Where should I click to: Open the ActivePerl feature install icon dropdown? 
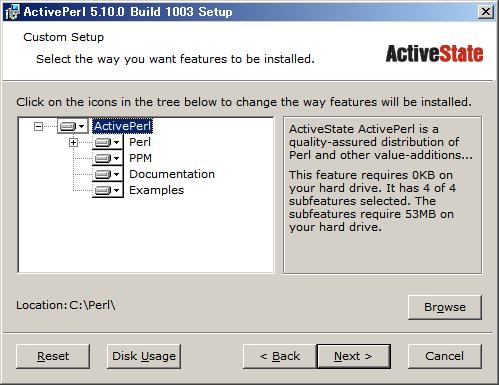(73, 126)
